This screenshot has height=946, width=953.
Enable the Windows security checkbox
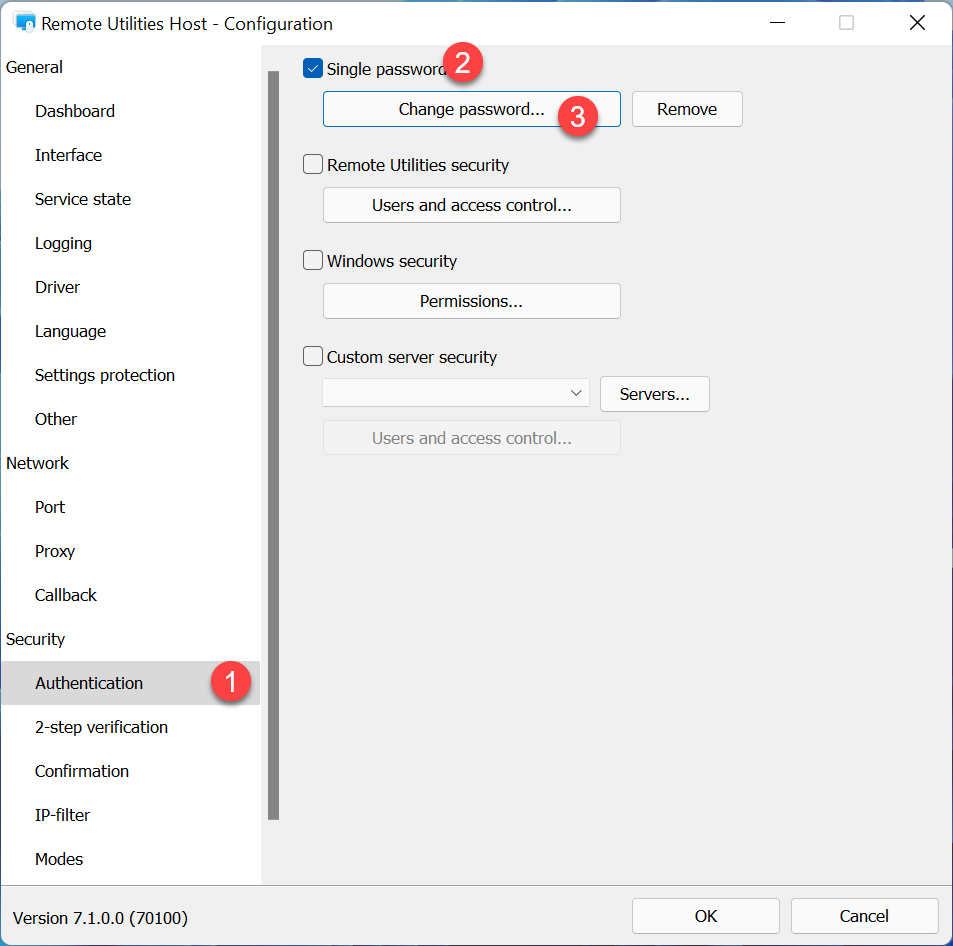pyautogui.click(x=313, y=261)
